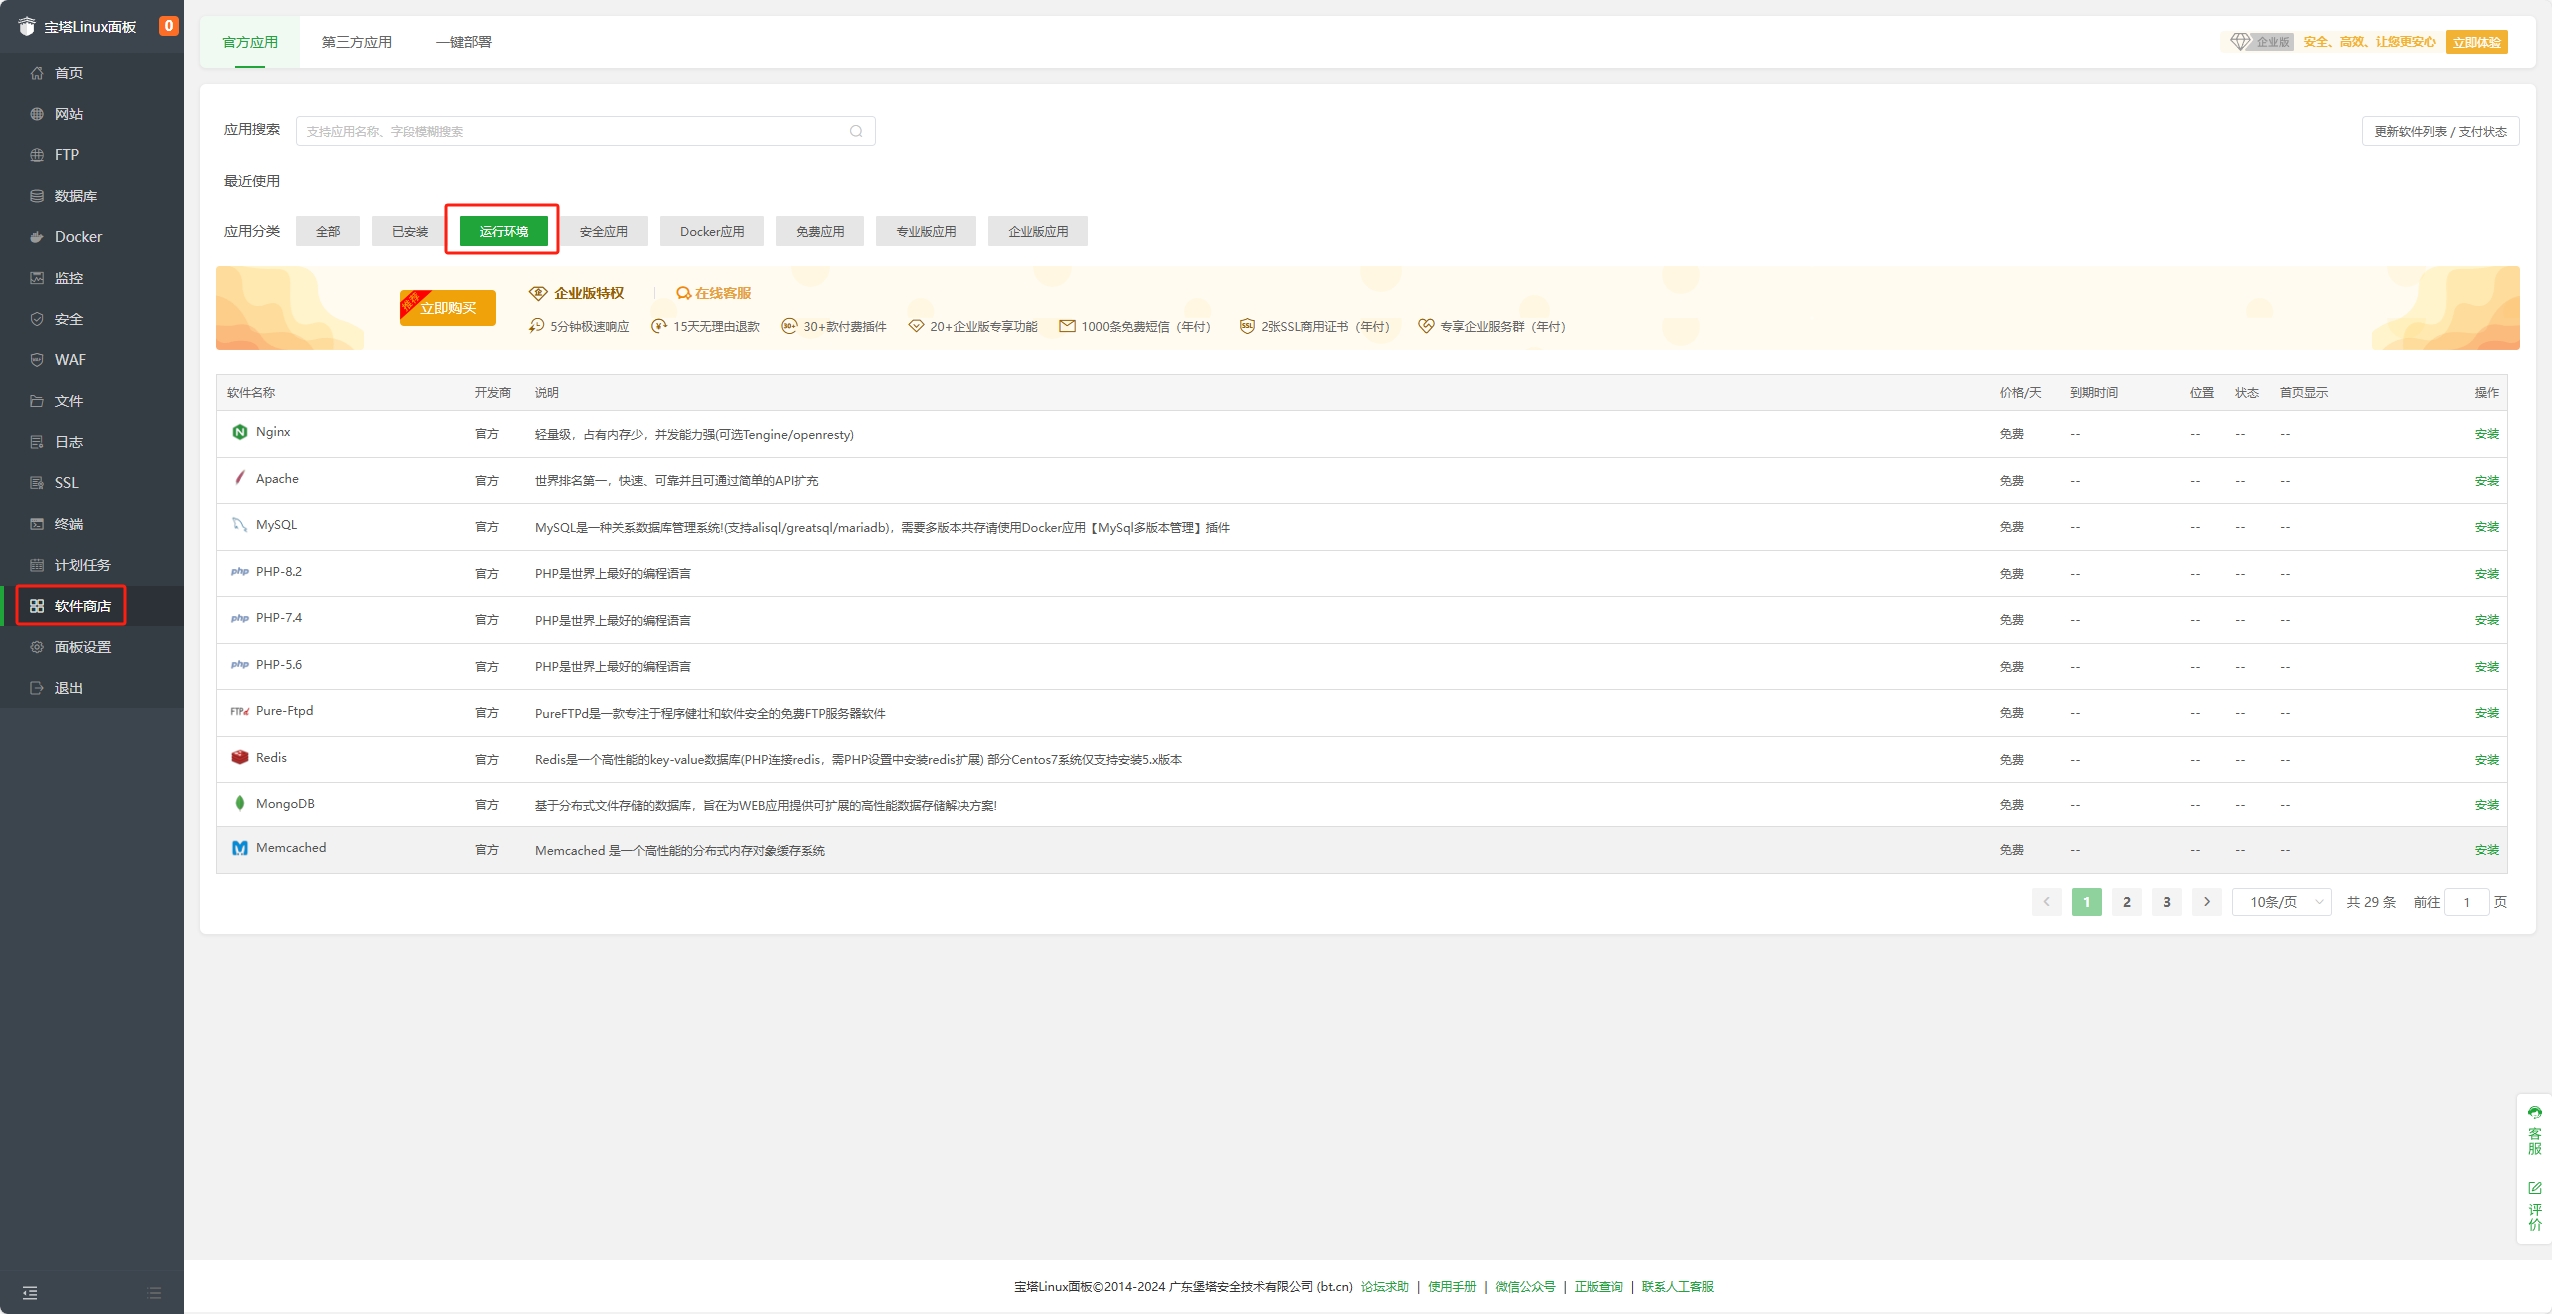Click the Nginx software icon
Image resolution: width=2552 pixels, height=1314 pixels.
click(x=239, y=432)
